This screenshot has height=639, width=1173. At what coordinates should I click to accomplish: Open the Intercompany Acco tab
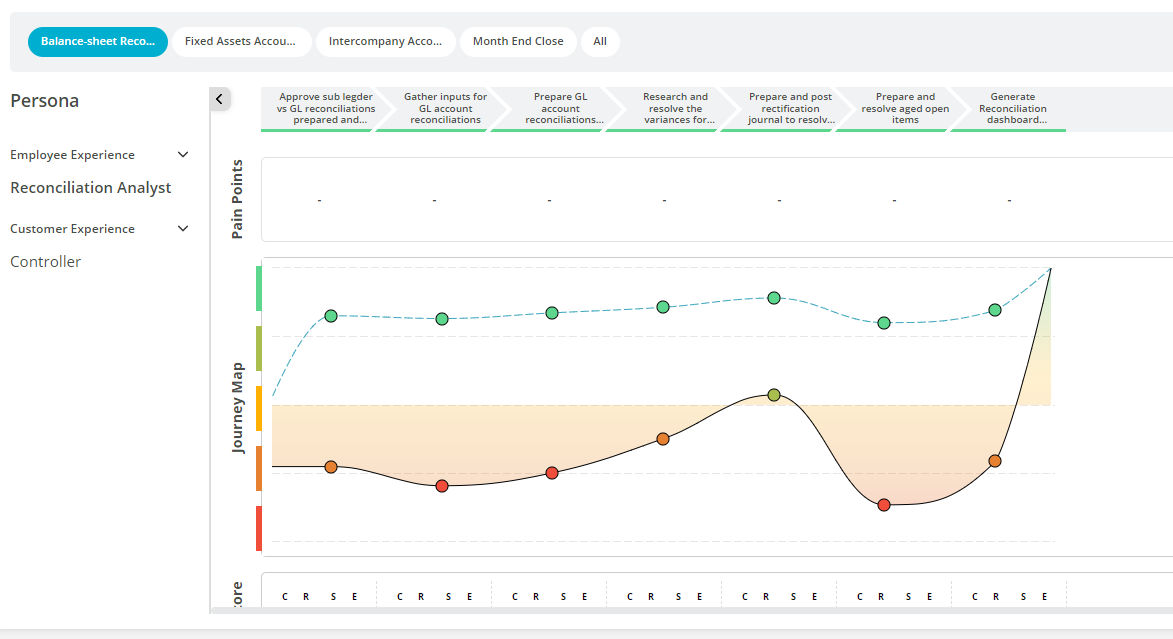385,42
